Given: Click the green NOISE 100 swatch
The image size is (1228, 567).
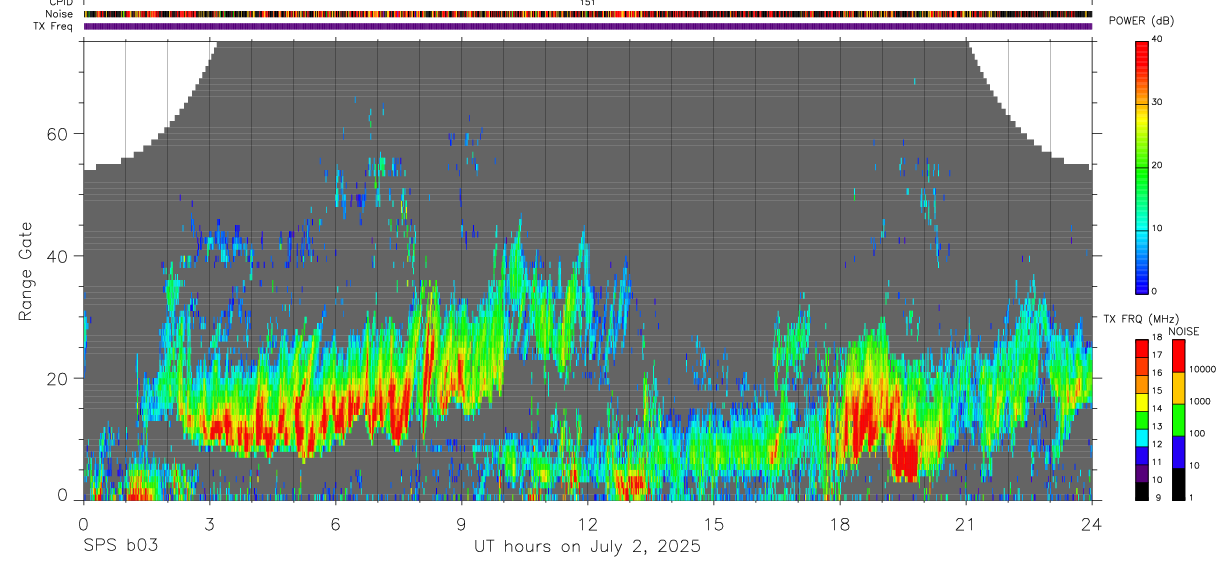Looking at the screenshot, I should (x=1179, y=420).
